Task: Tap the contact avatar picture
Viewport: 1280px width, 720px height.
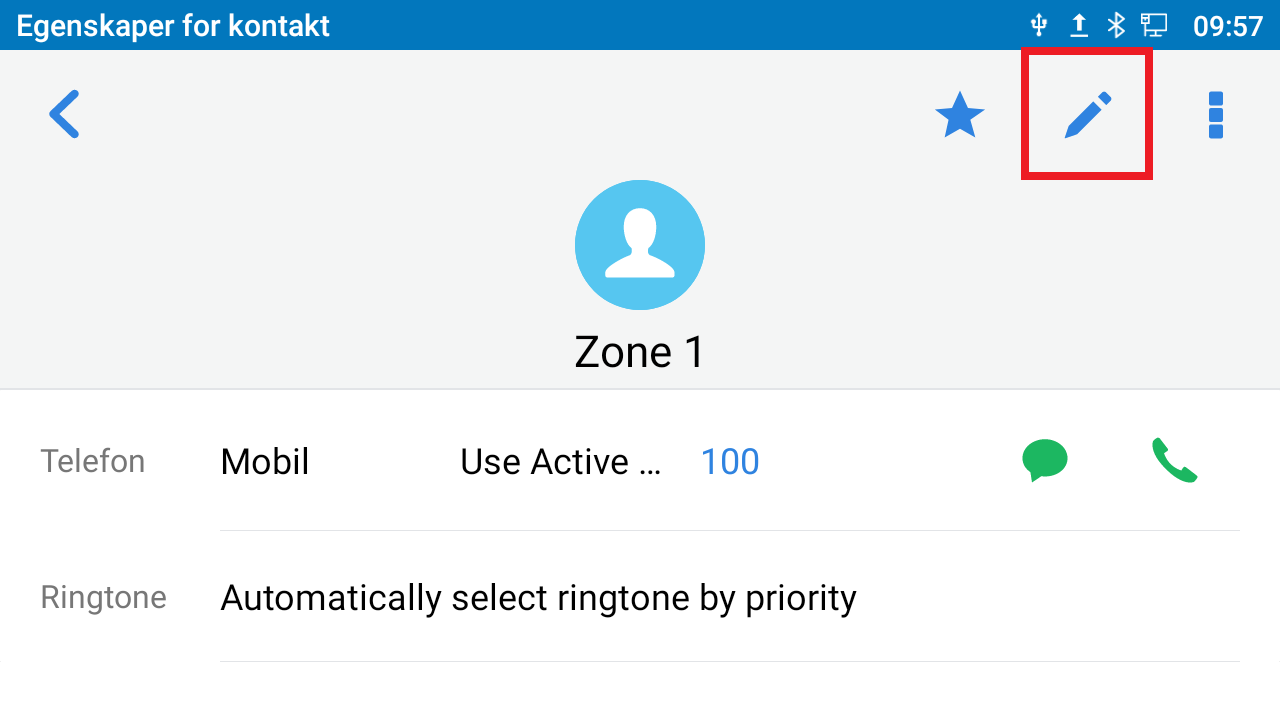Action: pos(640,245)
